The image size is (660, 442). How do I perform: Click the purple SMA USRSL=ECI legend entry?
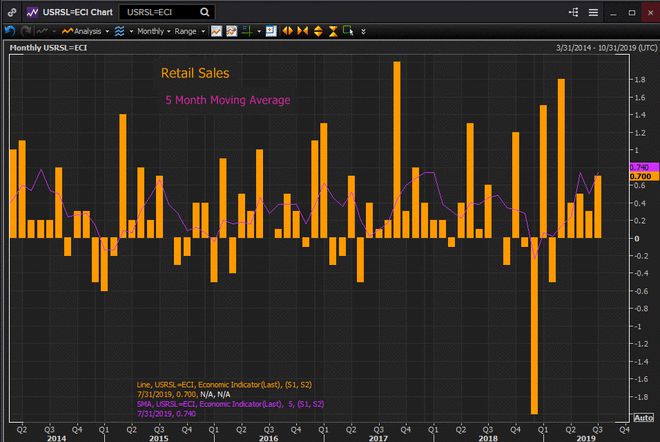point(231,404)
